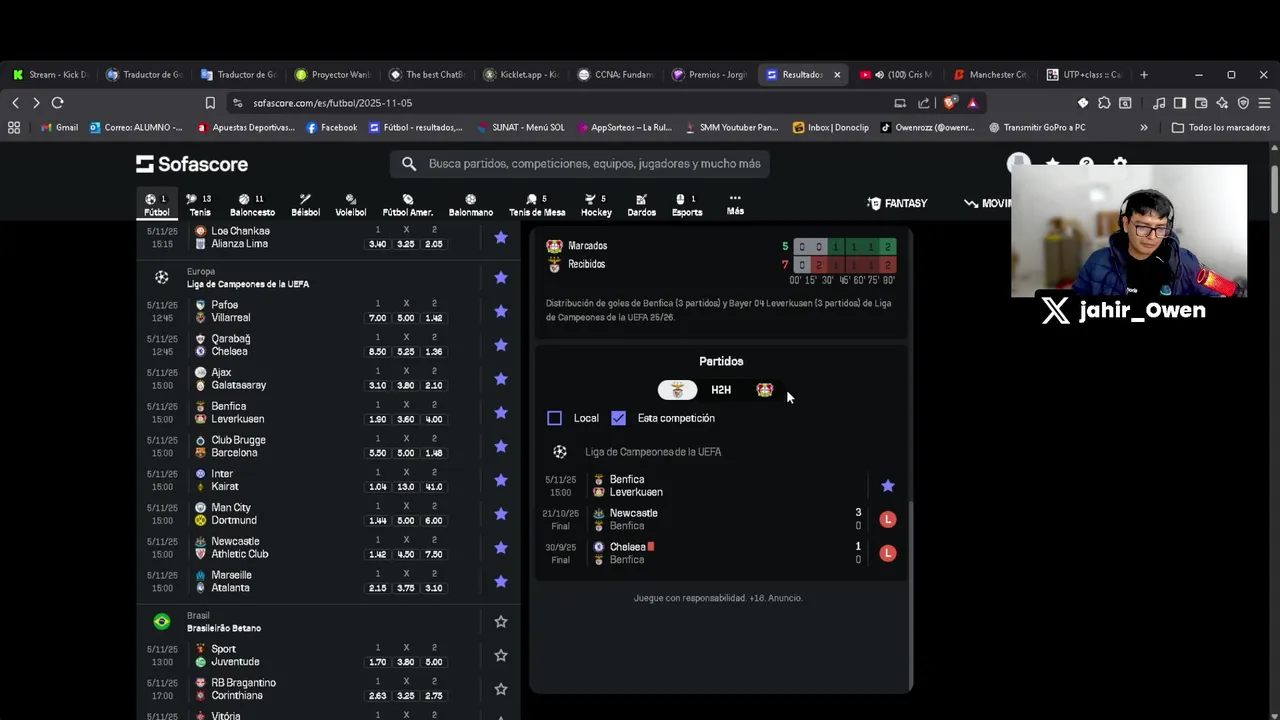This screenshot has height=720, width=1280.
Task: Open the Béisbol sport tab
Action: [x=305, y=205]
